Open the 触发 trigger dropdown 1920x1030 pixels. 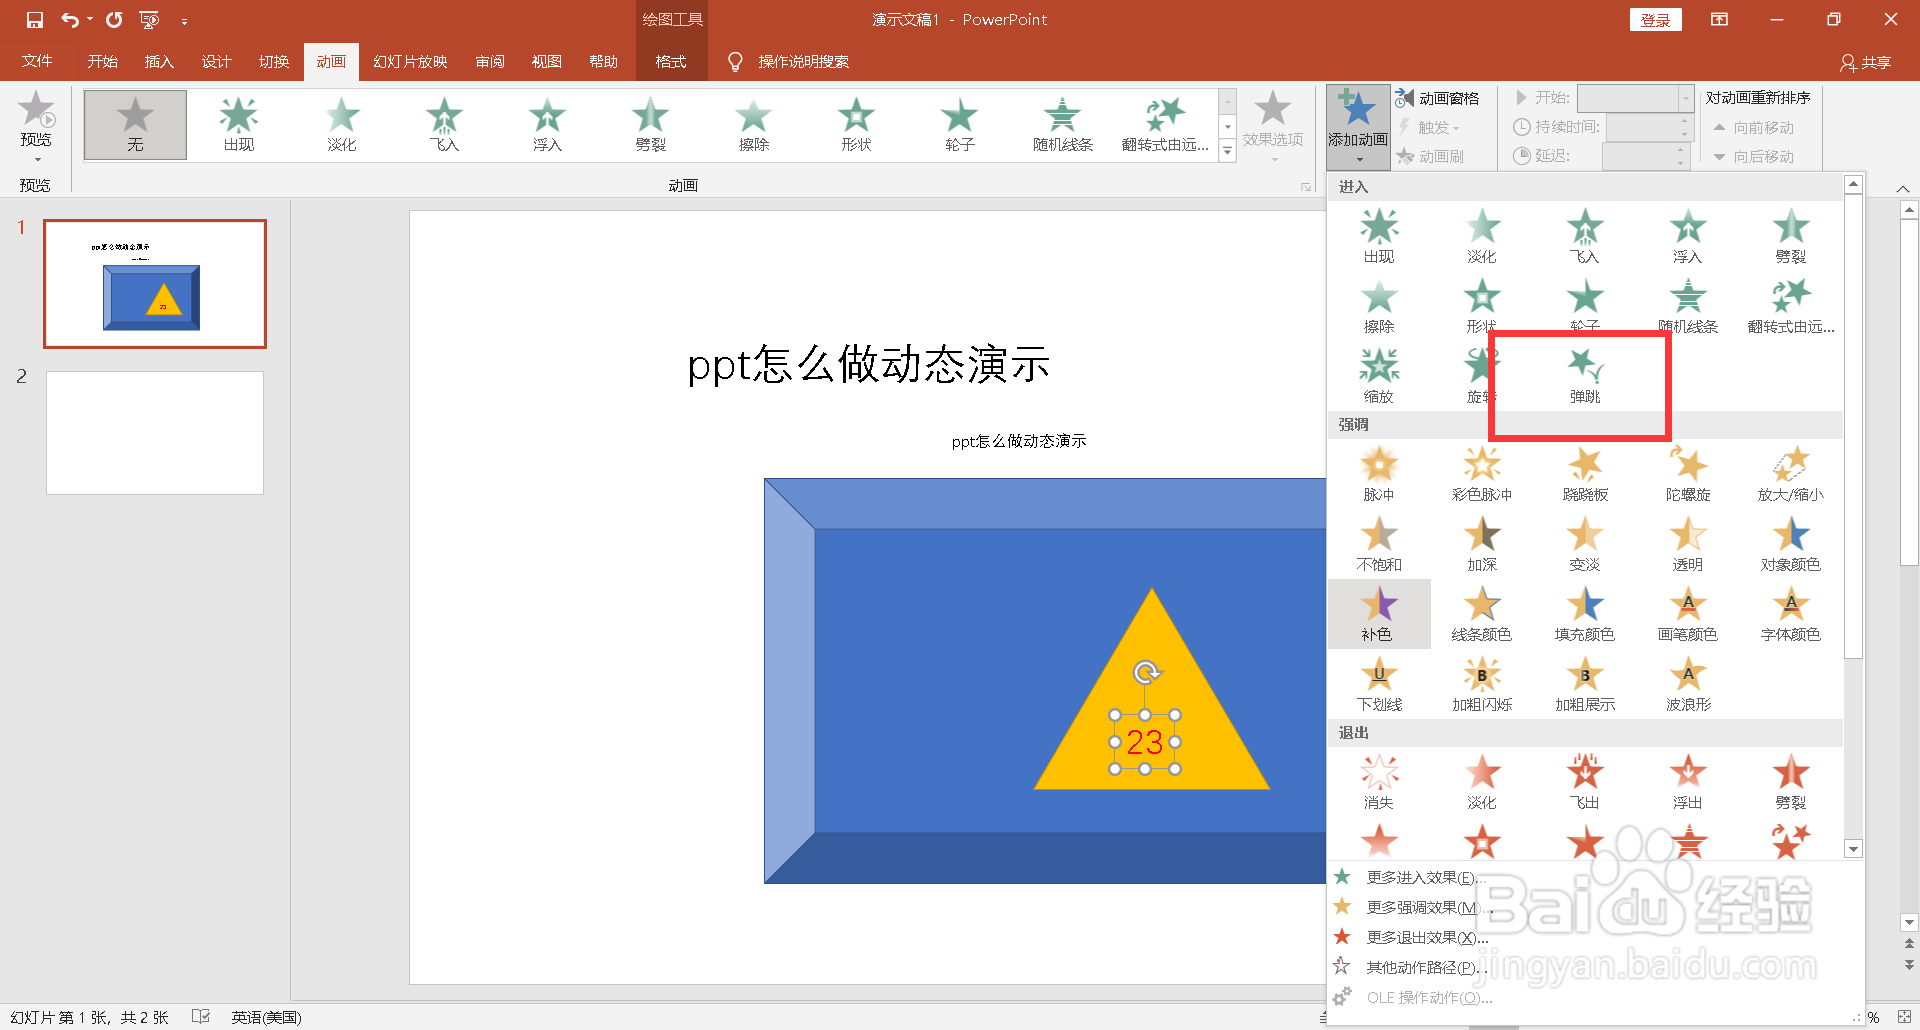pos(1432,127)
